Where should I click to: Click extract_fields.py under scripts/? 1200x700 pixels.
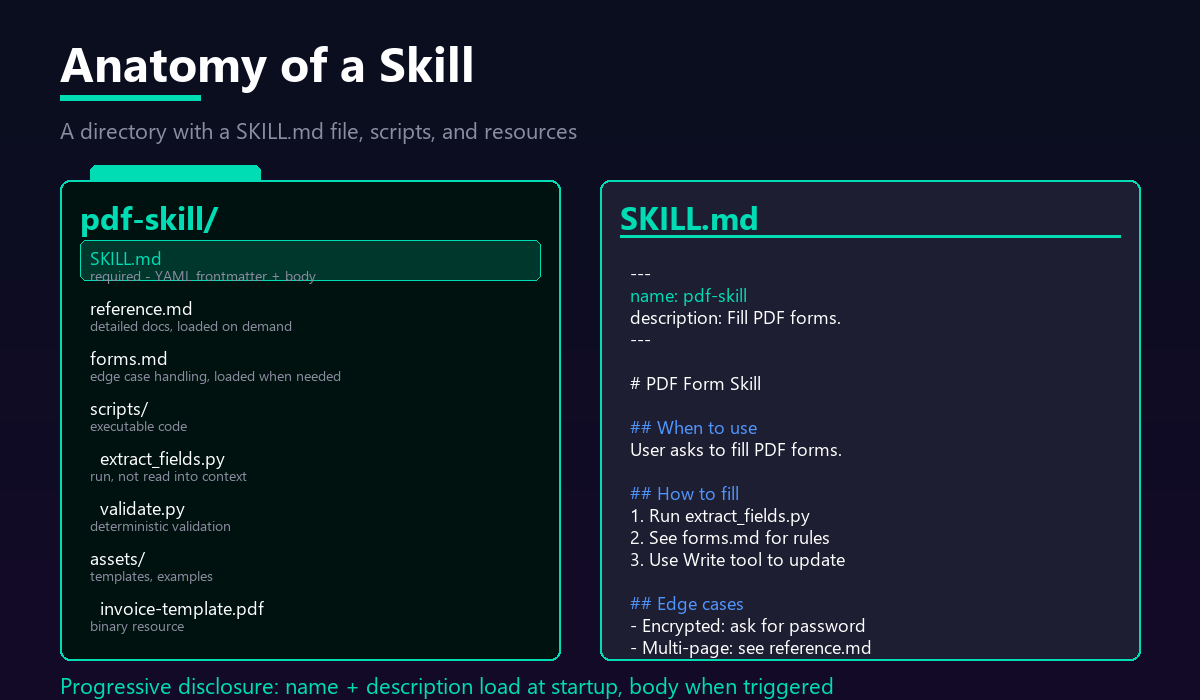coord(162,459)
